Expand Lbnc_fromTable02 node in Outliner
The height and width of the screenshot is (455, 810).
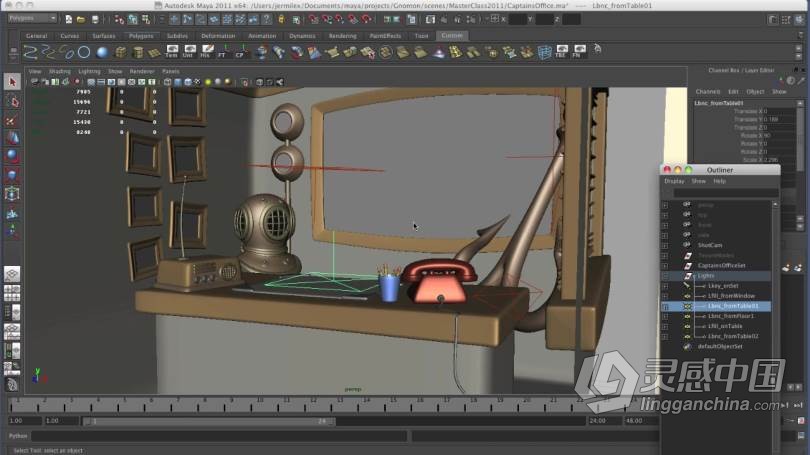pyautogui.click(x=665, y=337)
